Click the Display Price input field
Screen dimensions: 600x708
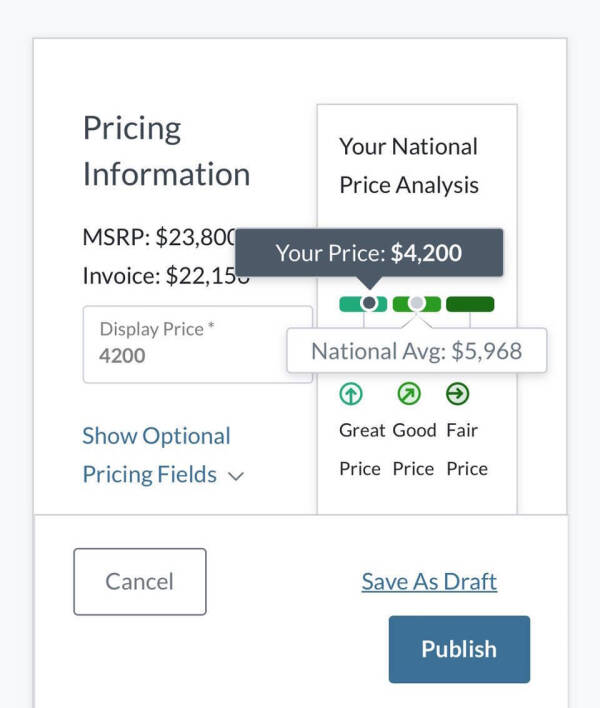coord(198,345)
